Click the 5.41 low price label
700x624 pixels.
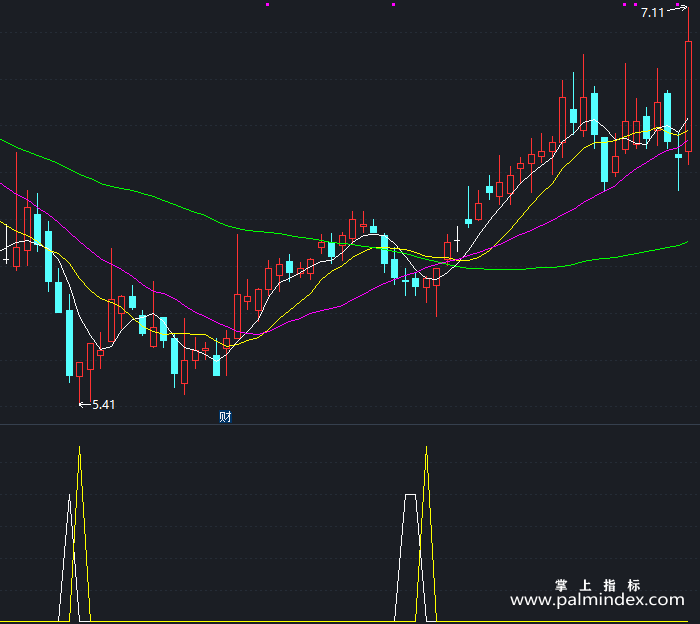104,405
